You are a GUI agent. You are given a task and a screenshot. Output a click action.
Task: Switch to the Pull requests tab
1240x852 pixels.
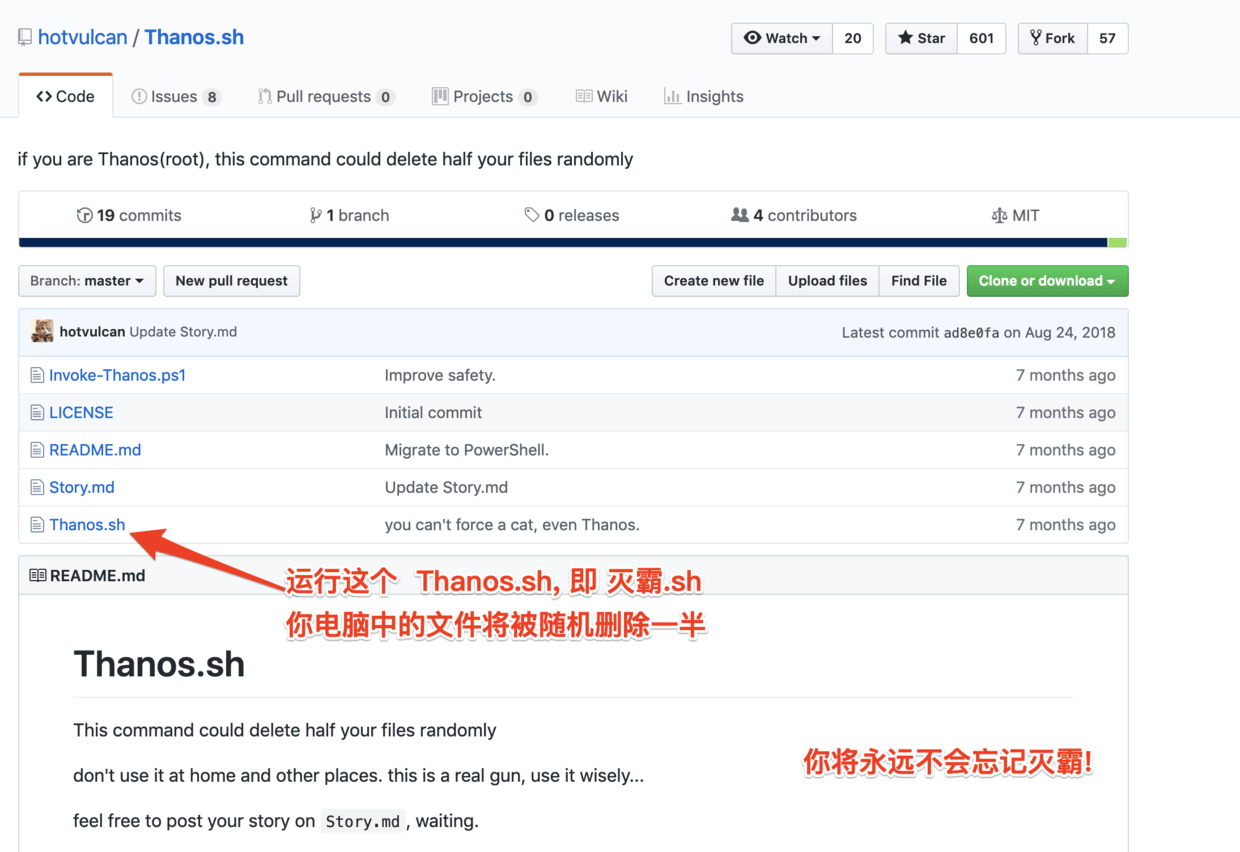click(325, 96)
